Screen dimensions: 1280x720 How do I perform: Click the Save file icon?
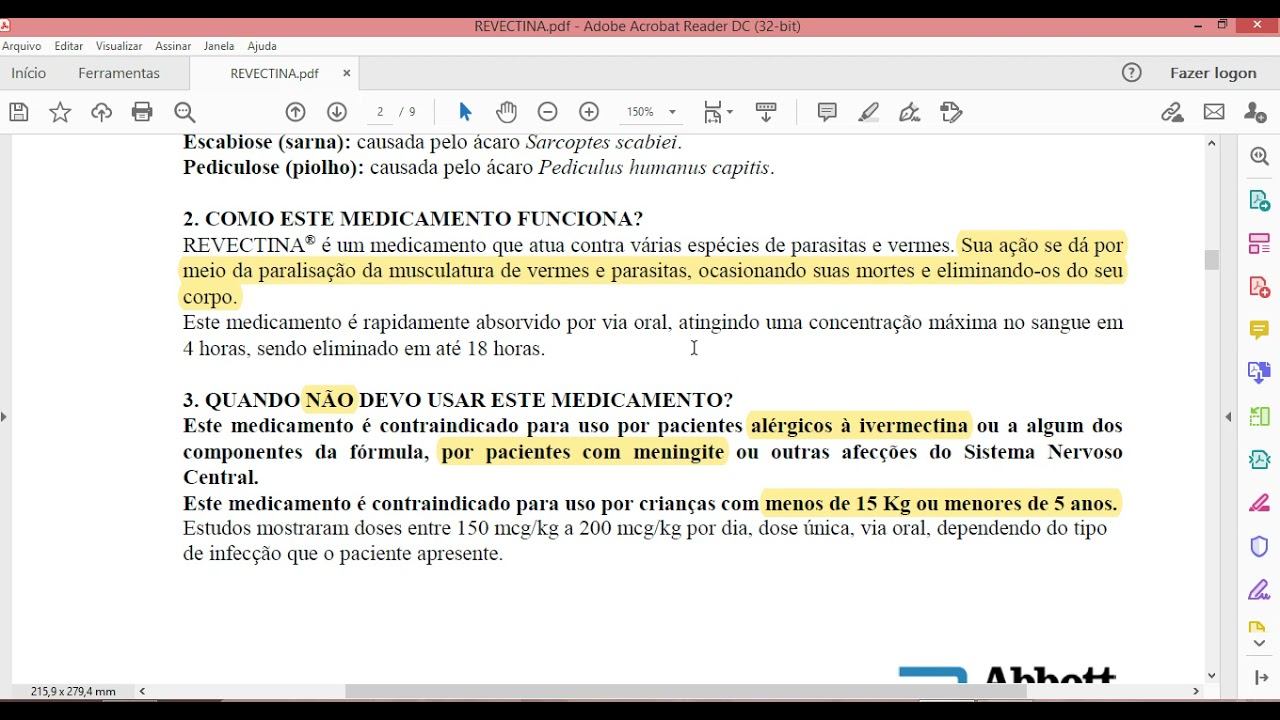pyautogui.click(x=19, y=112)
